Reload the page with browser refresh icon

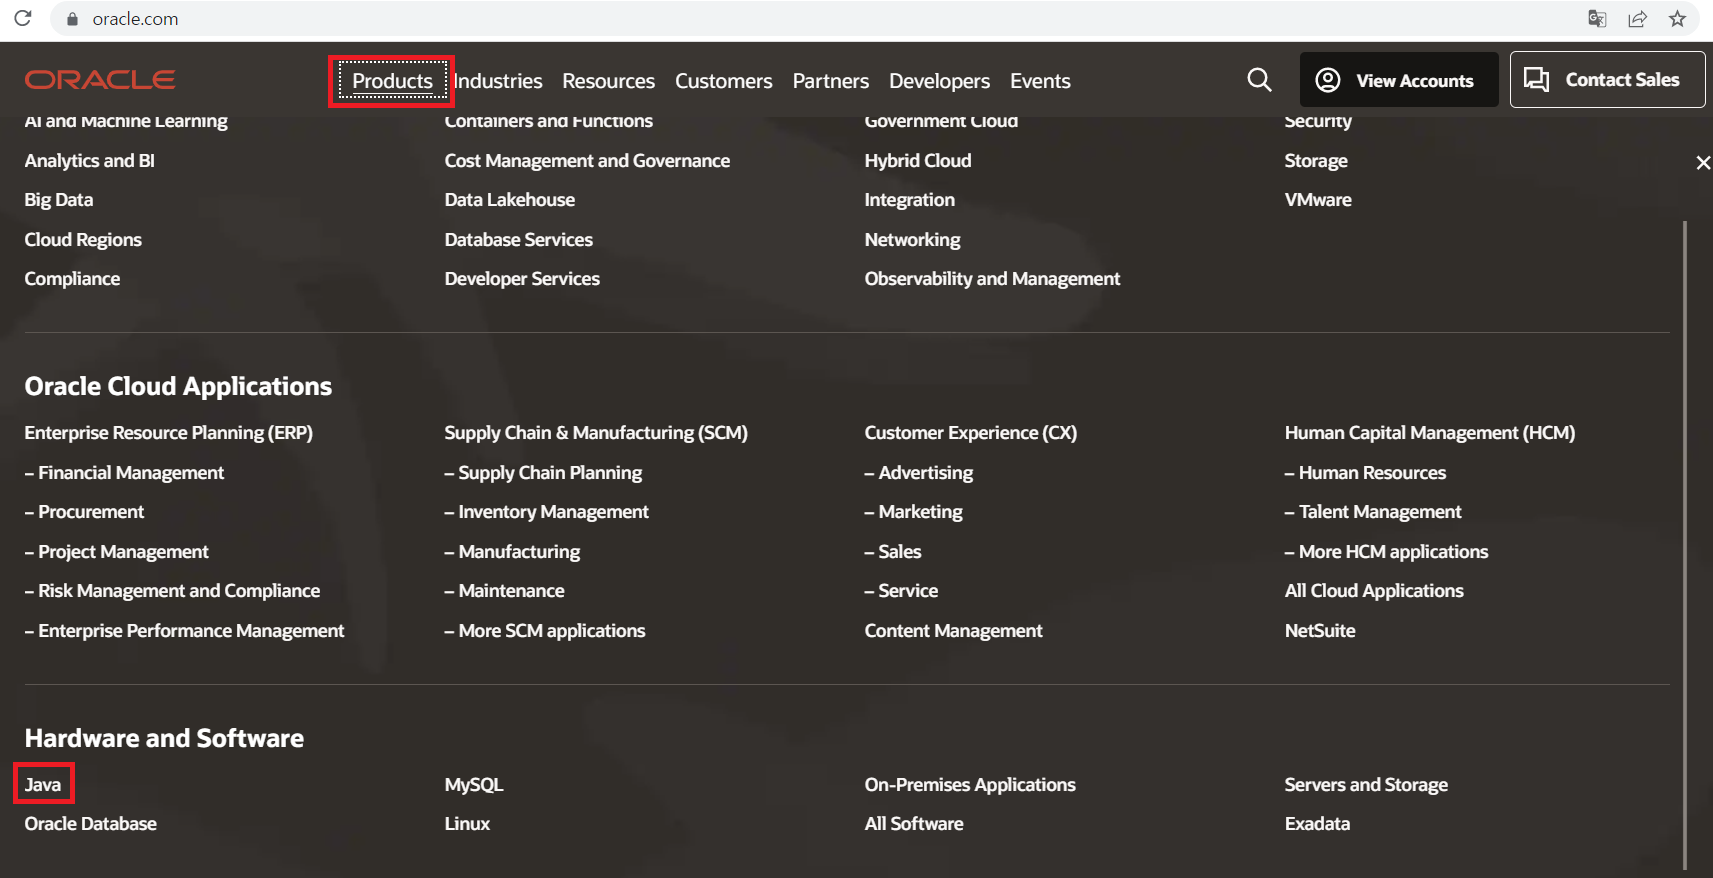pos(22,18)
